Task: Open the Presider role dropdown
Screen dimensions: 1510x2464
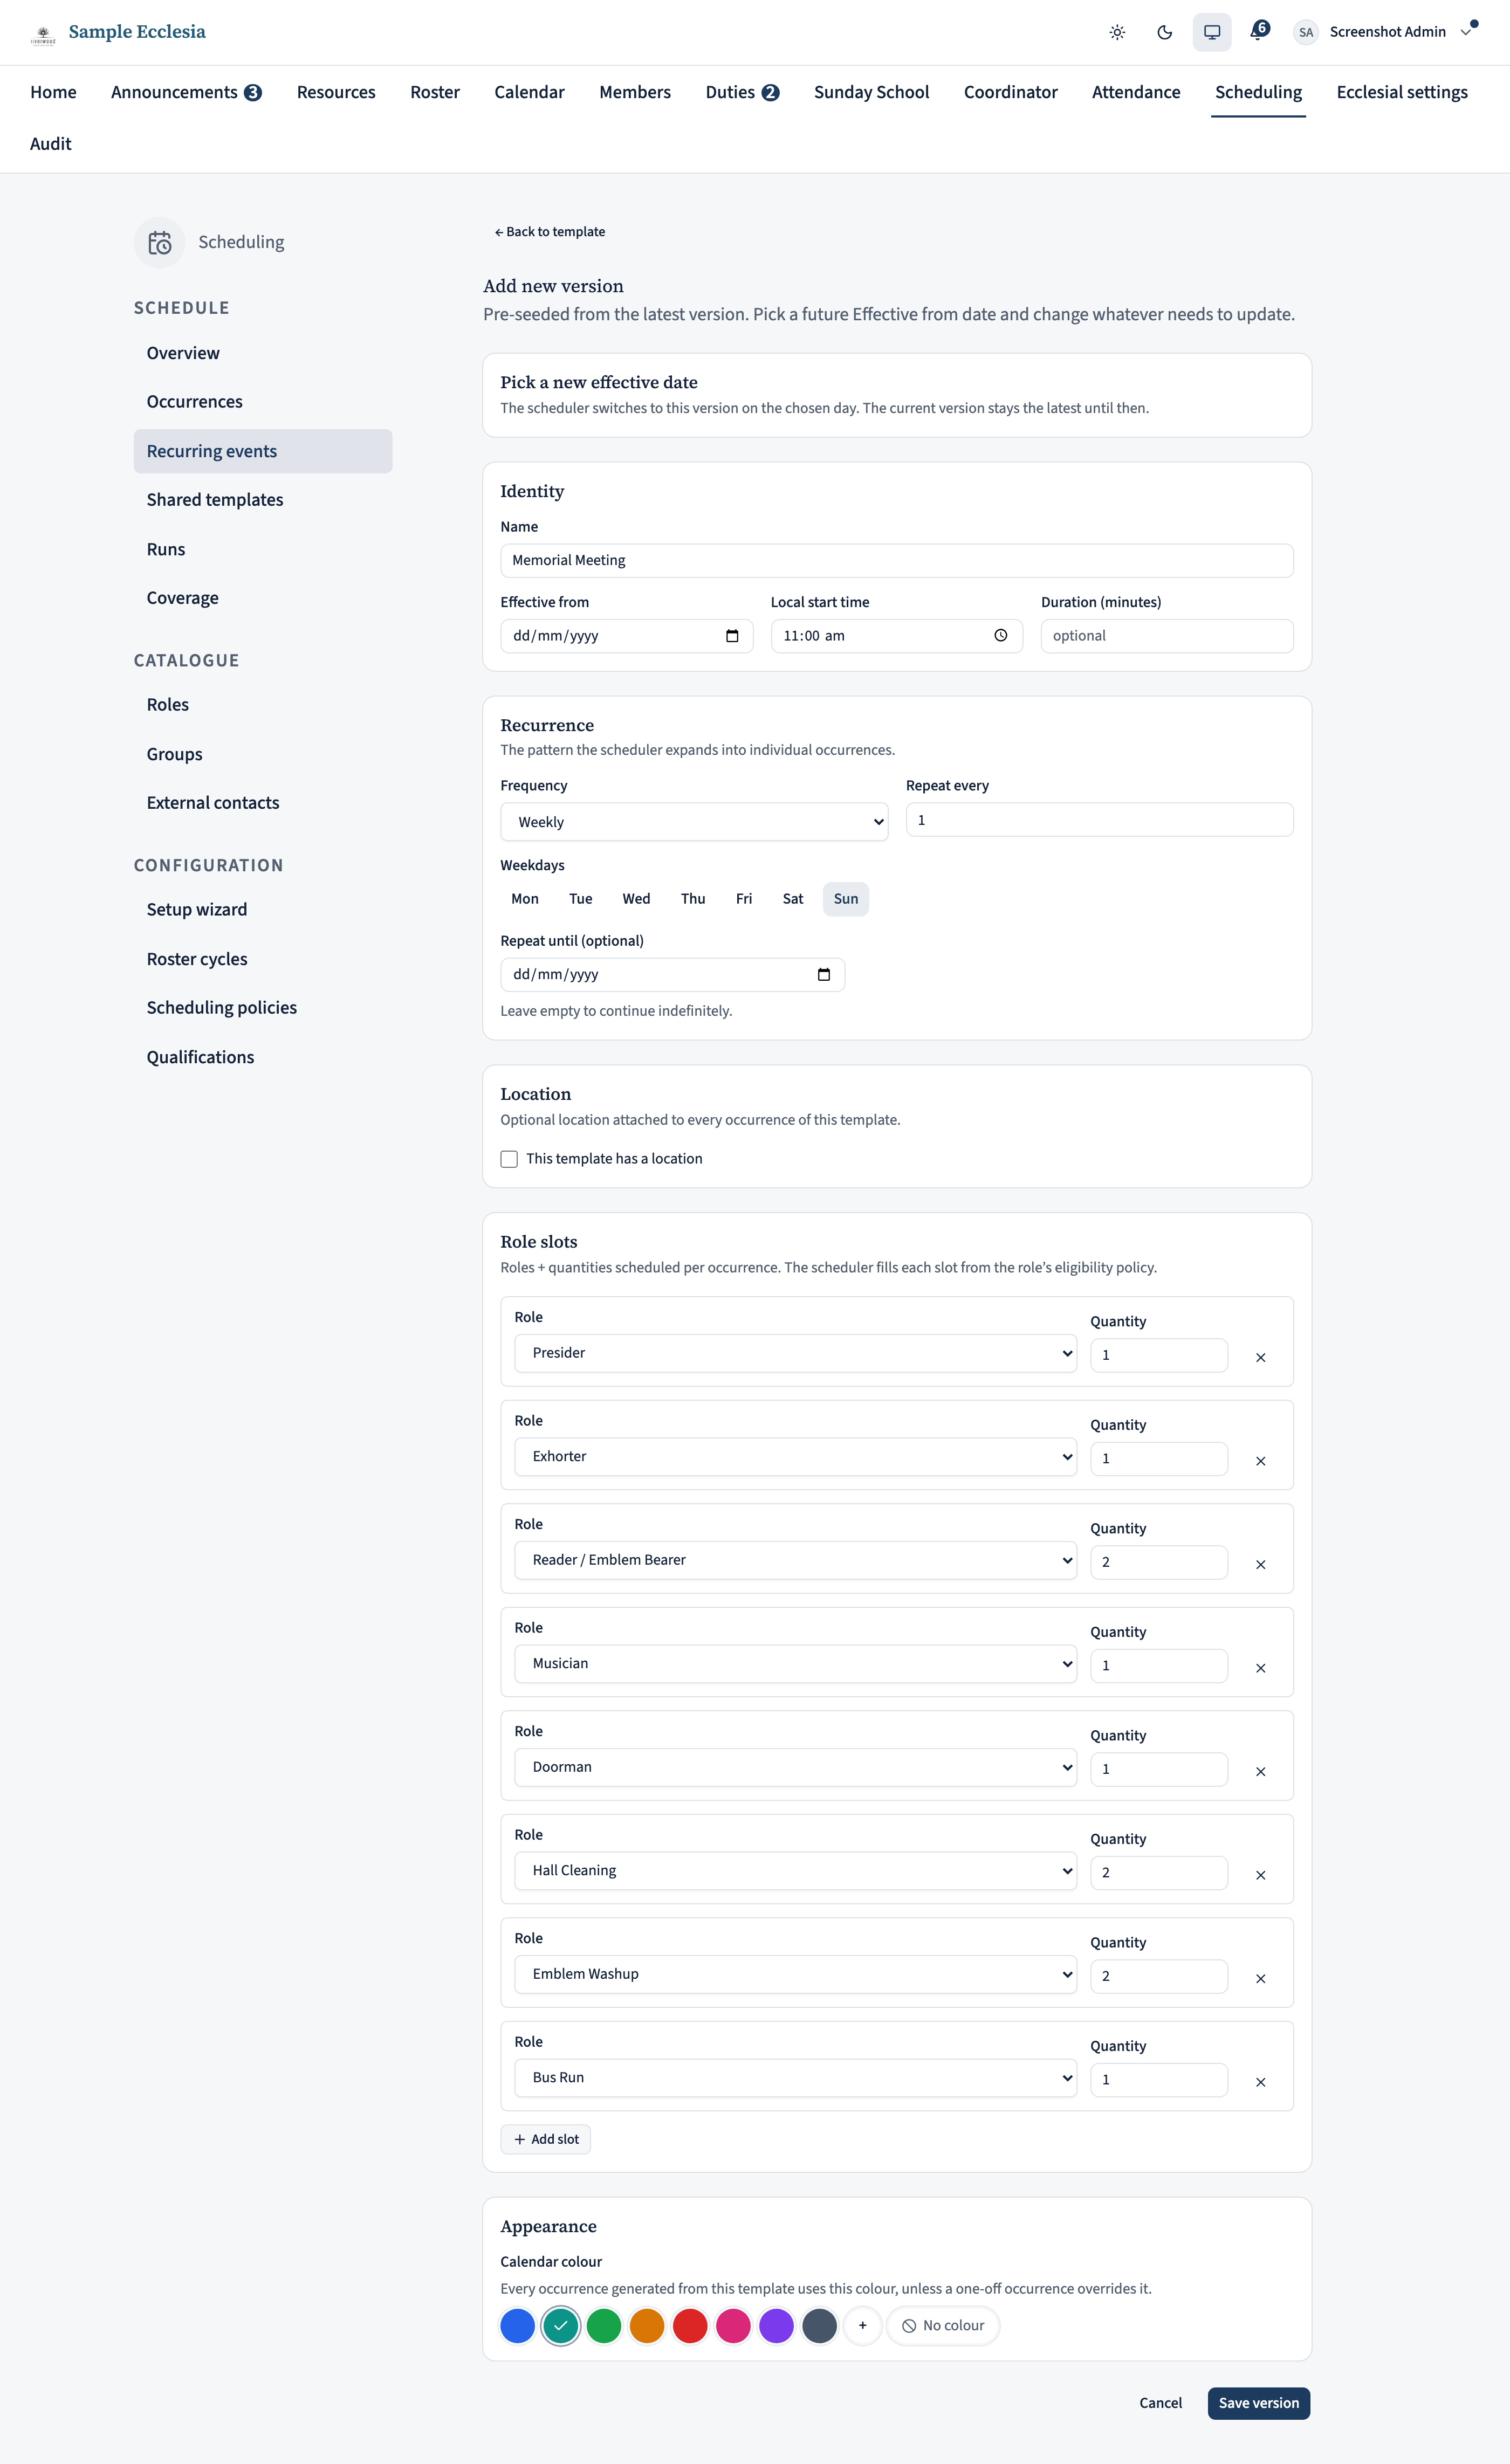Action: (796, 1353)
